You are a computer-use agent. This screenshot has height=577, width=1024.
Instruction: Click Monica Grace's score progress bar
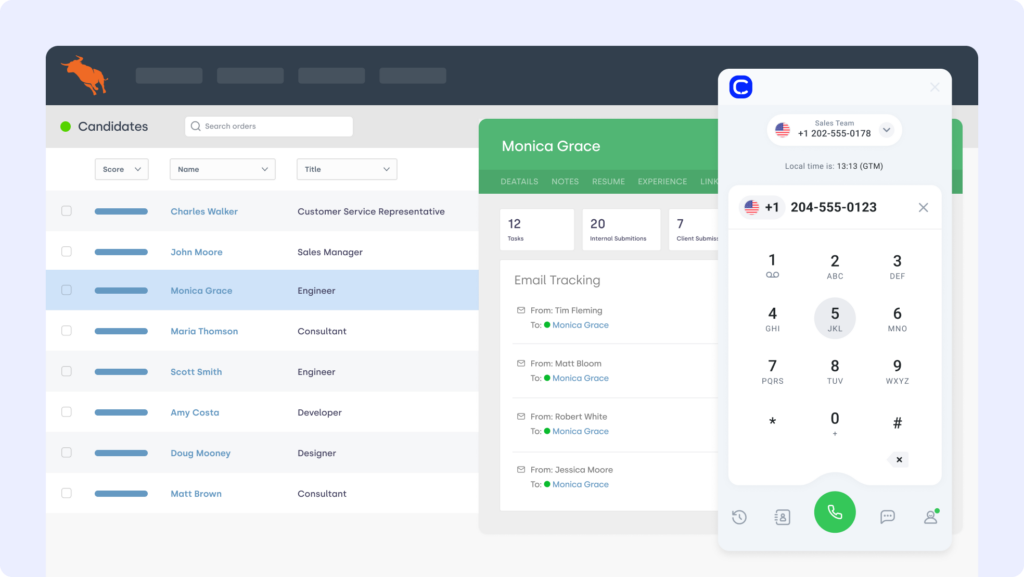click(121, 290)
